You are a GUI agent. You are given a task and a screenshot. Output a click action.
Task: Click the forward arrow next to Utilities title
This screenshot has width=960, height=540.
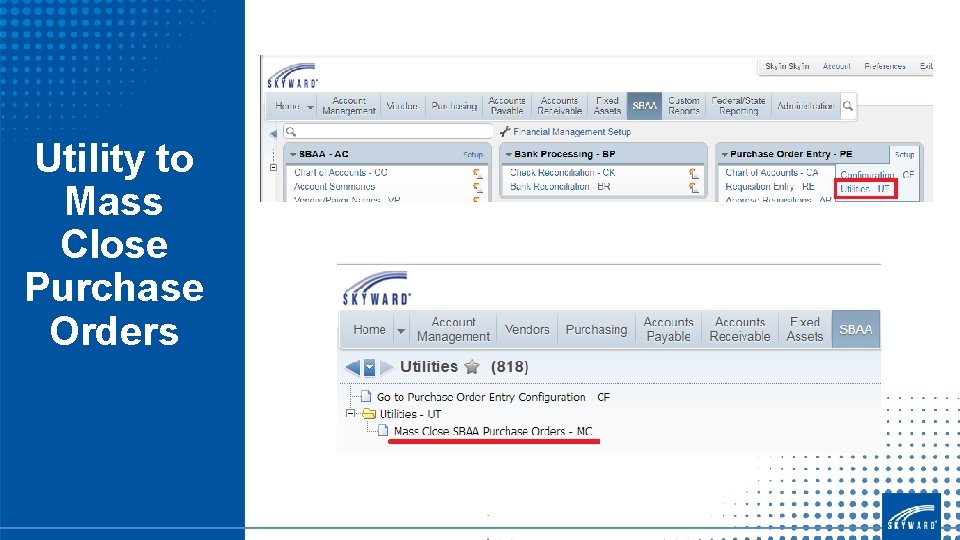pyautogui.click(x=386, y=367)
